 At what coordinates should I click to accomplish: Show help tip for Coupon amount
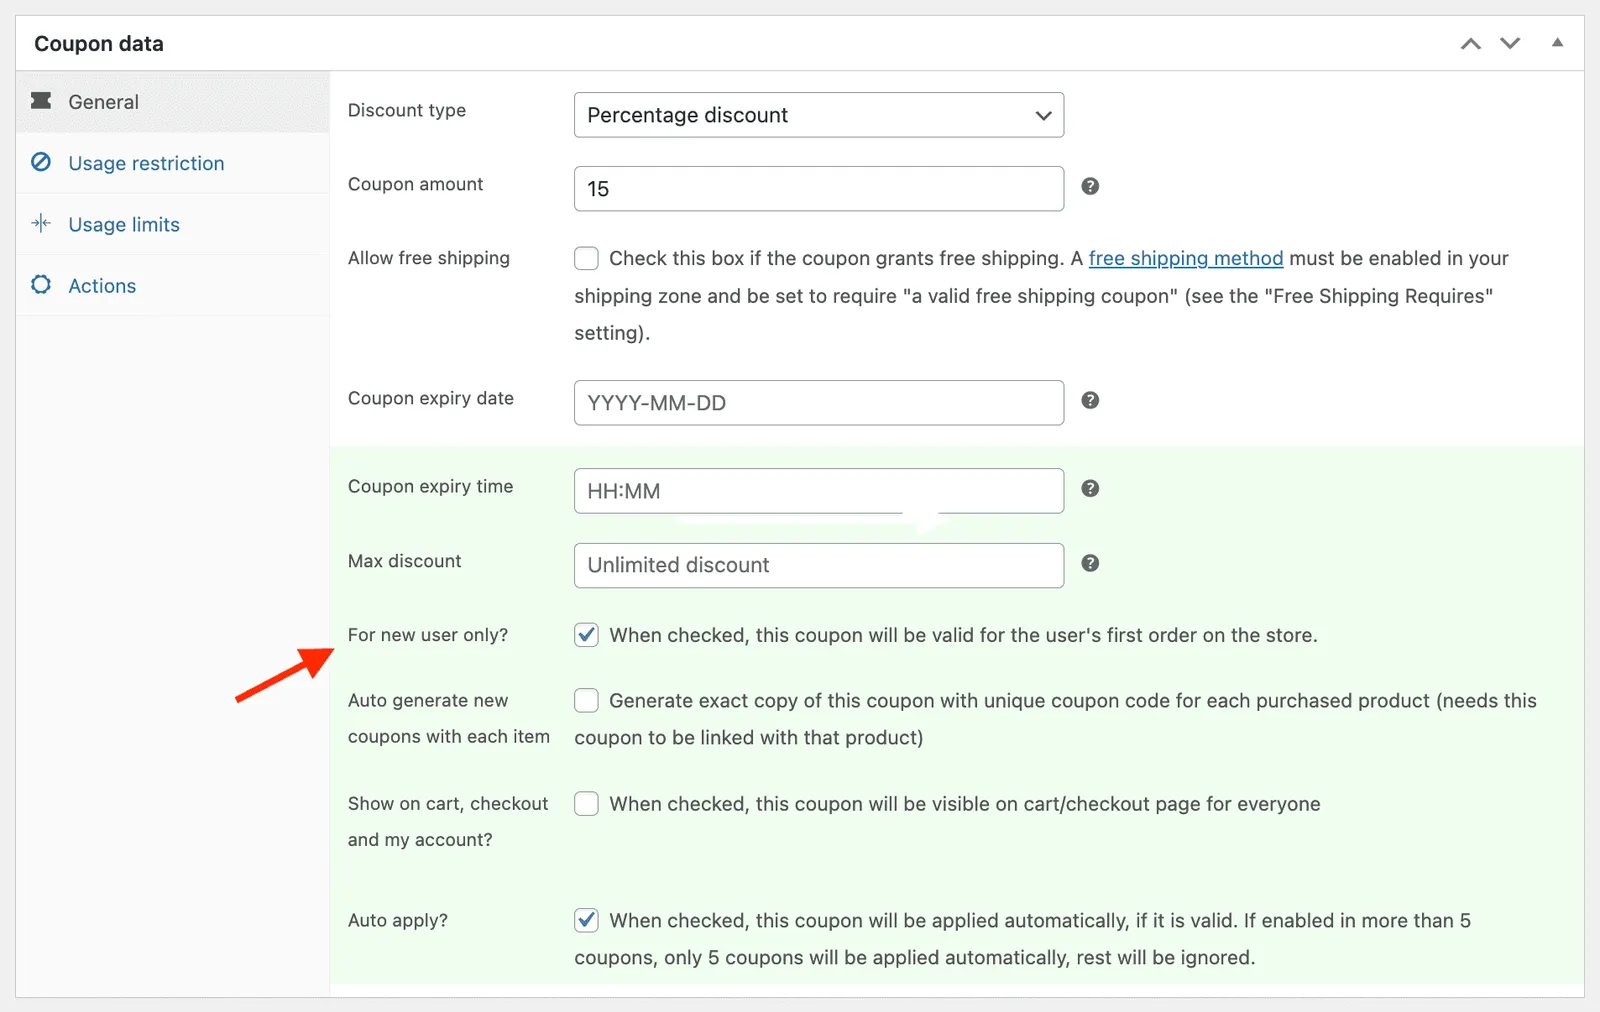click(x=1090, y=186)
